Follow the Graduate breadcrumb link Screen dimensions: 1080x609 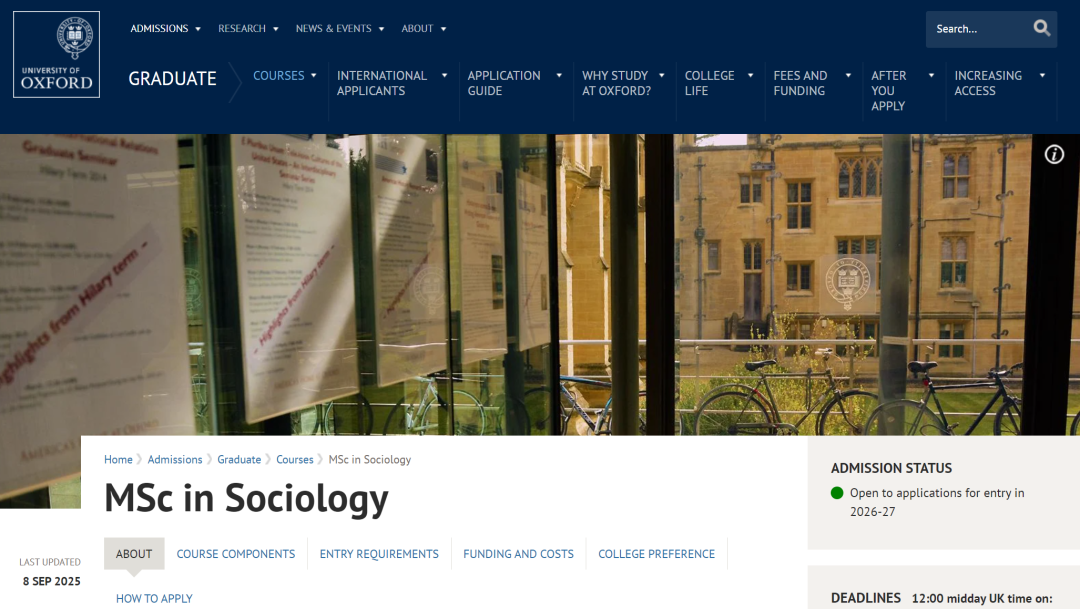(x=239, y=460)
